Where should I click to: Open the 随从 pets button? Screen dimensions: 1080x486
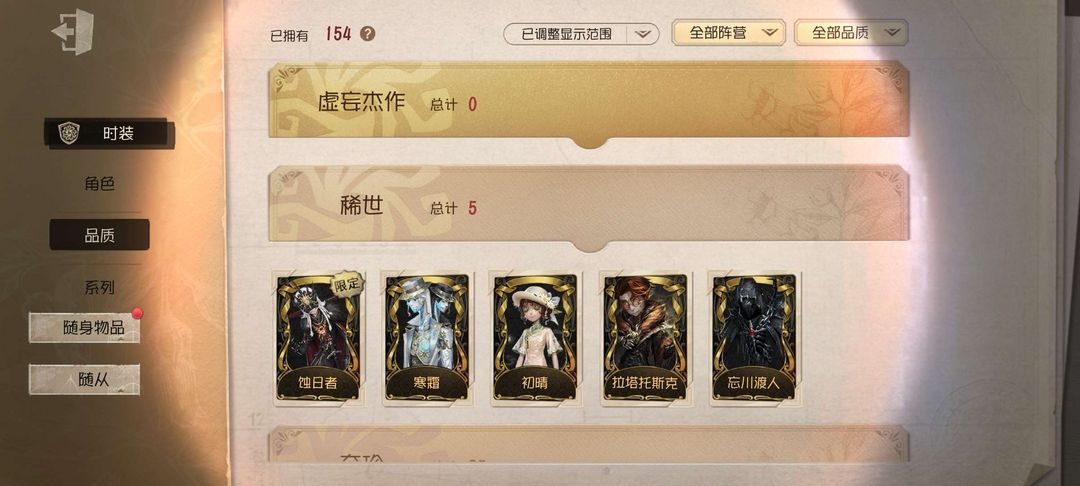click(84, 379)
